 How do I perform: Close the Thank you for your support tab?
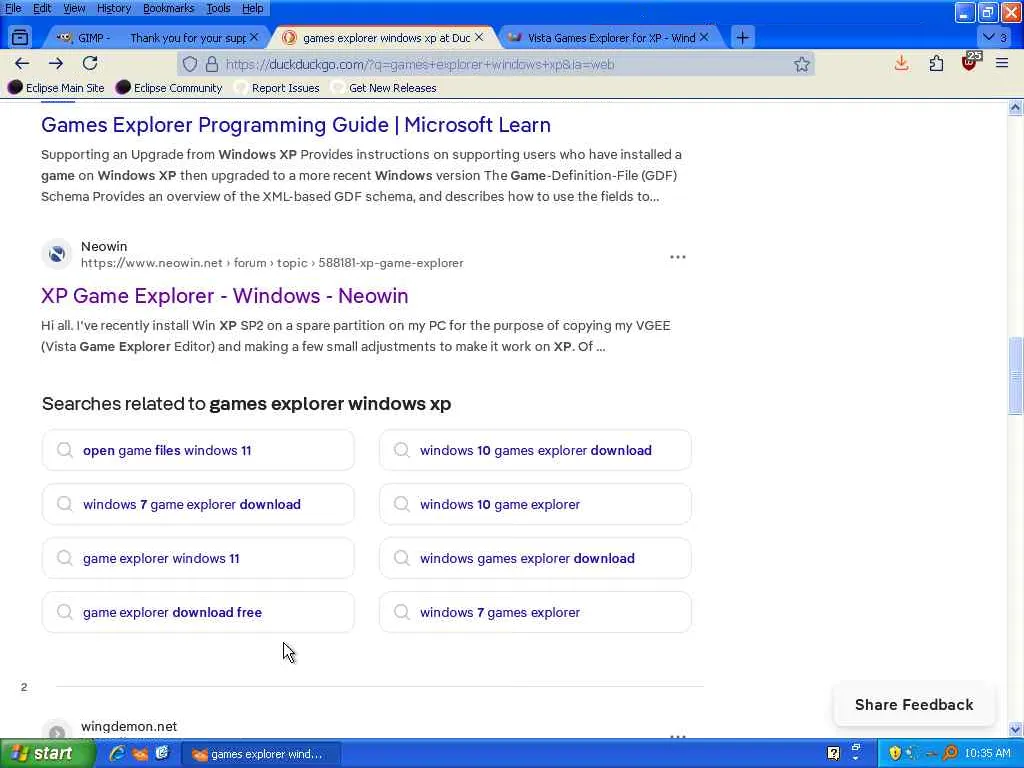point(254,37)
